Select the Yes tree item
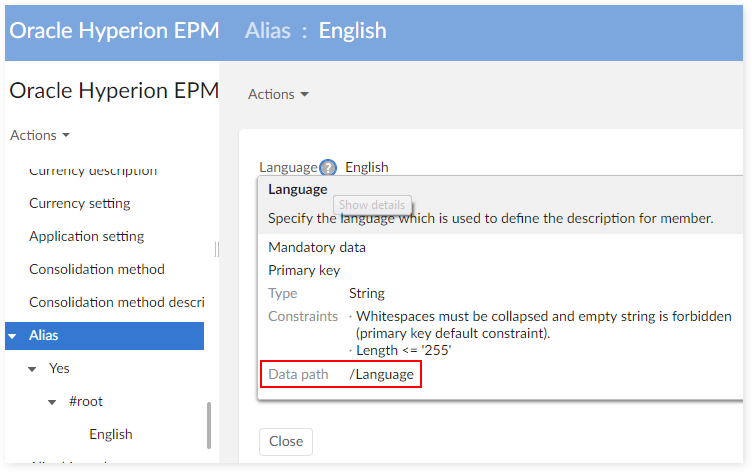Viewport: 752px width, 472px height. tap(59, 368)
